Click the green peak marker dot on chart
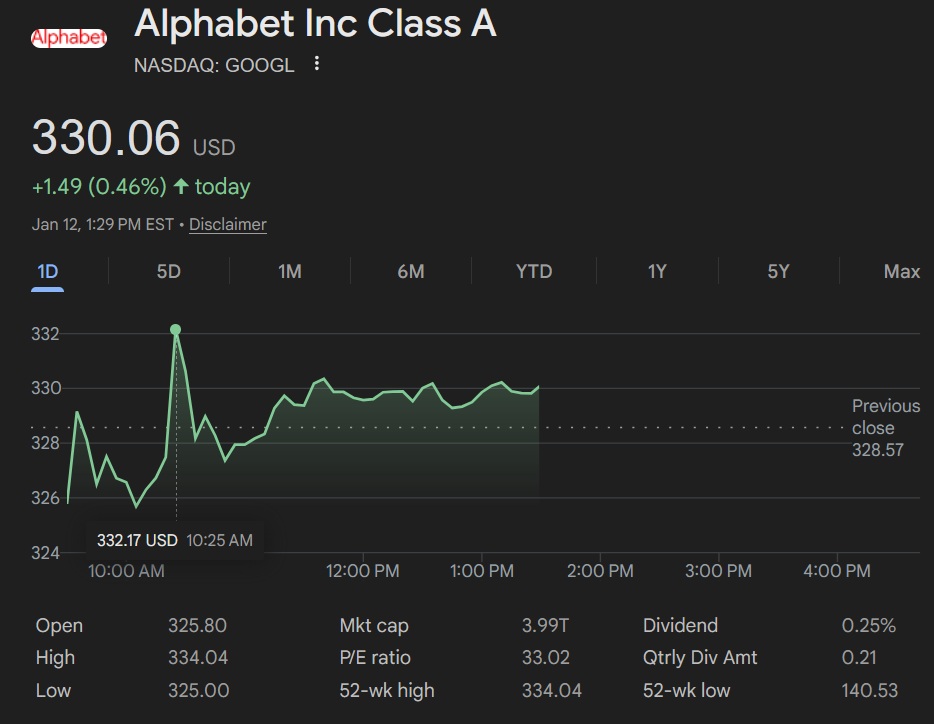The width and height of the screenshot is (934, 724). coord(176,329)
